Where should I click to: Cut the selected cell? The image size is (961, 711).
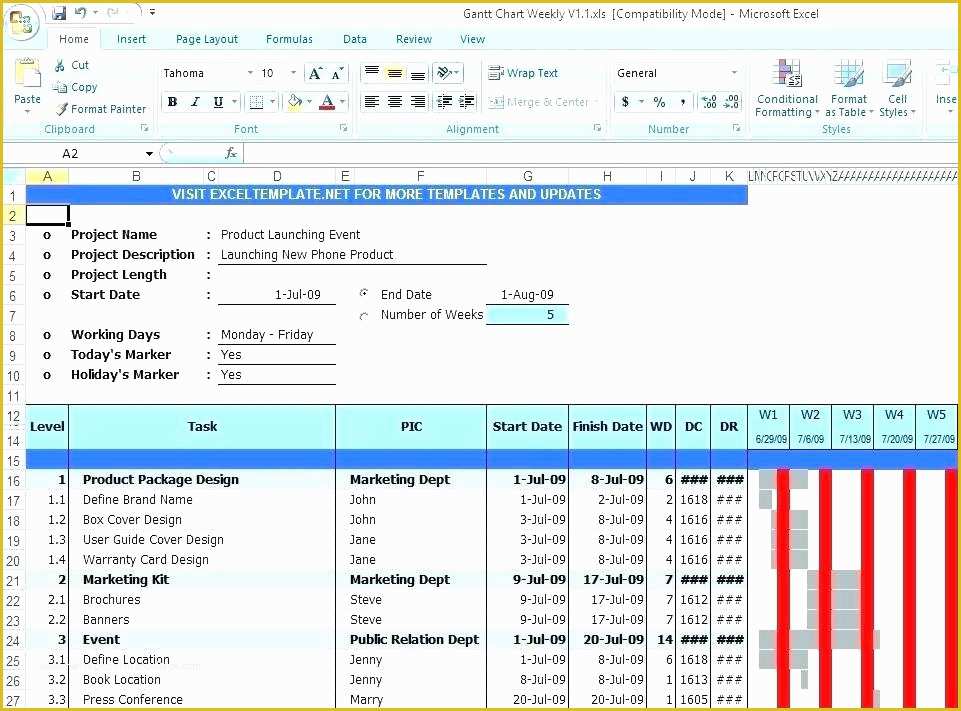tap(72, 65)
